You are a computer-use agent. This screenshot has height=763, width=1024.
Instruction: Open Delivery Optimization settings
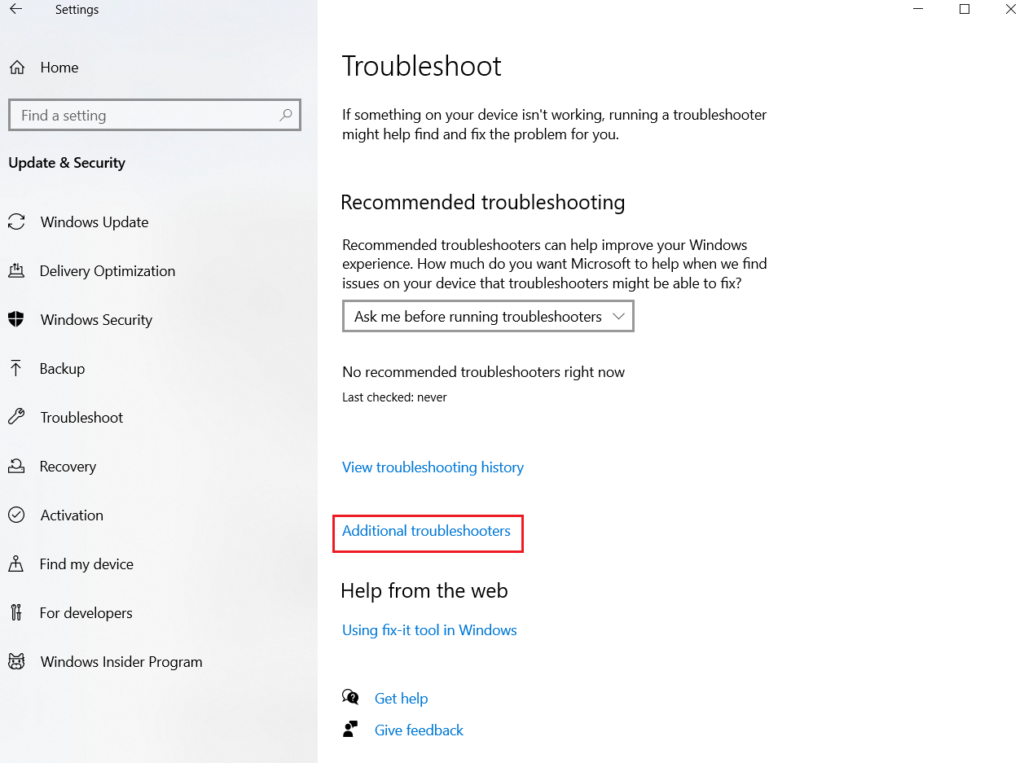point(17,271)
